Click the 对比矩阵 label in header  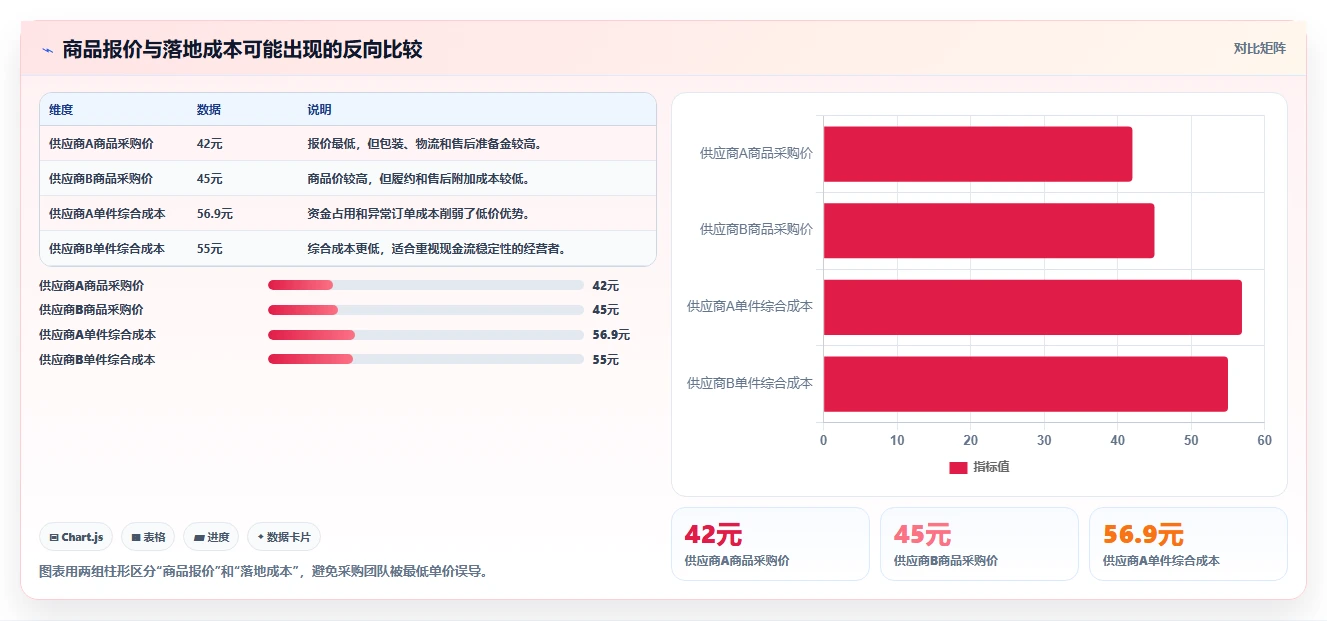click(1259, 48)
